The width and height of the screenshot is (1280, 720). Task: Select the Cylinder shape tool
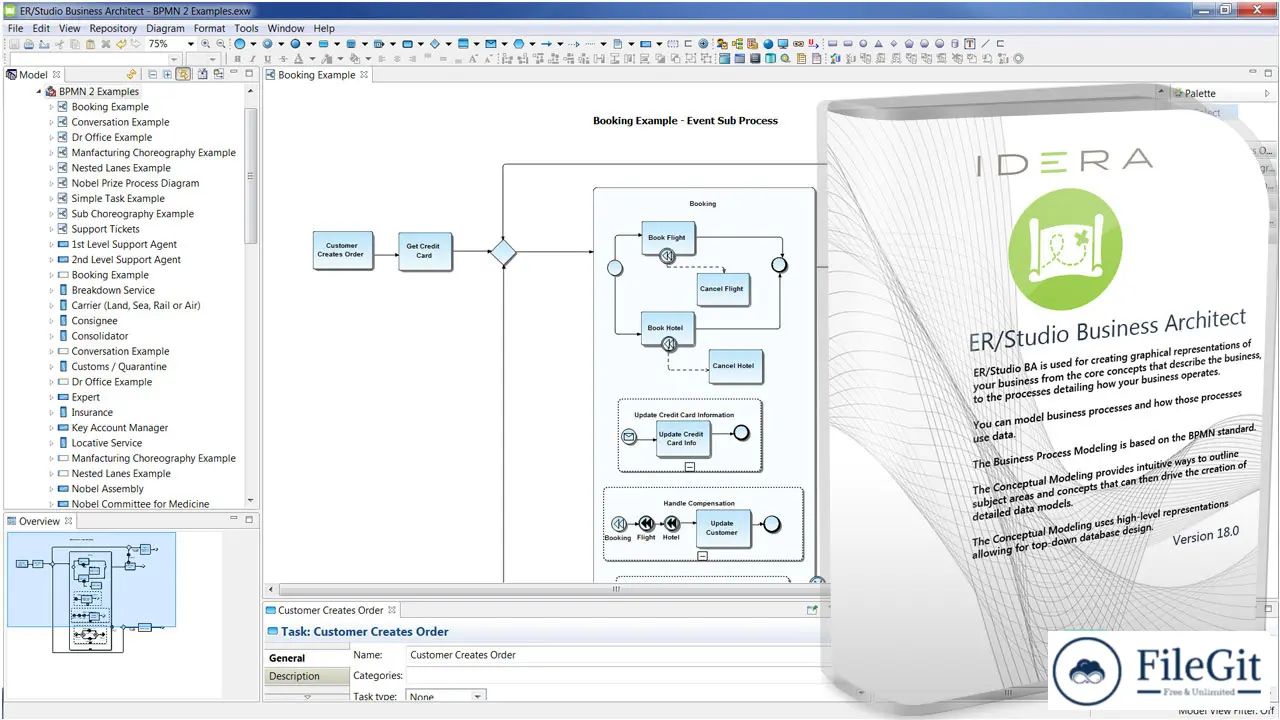[x=954, y=44]
